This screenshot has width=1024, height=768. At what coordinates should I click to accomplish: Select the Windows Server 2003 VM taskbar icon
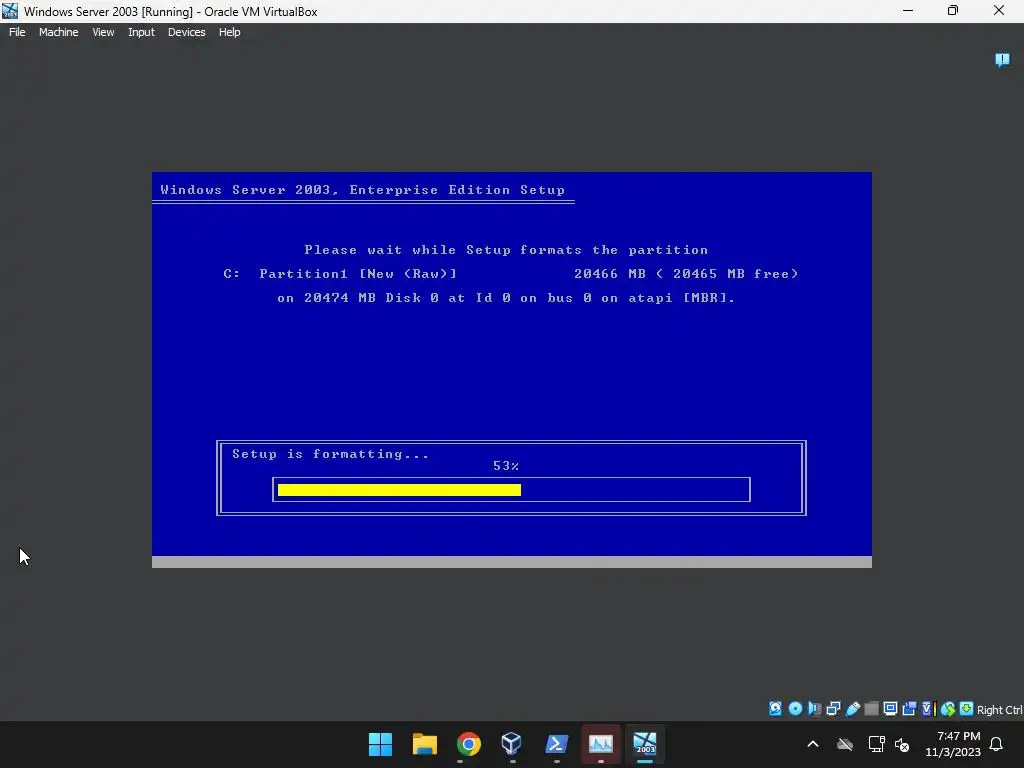645,744
